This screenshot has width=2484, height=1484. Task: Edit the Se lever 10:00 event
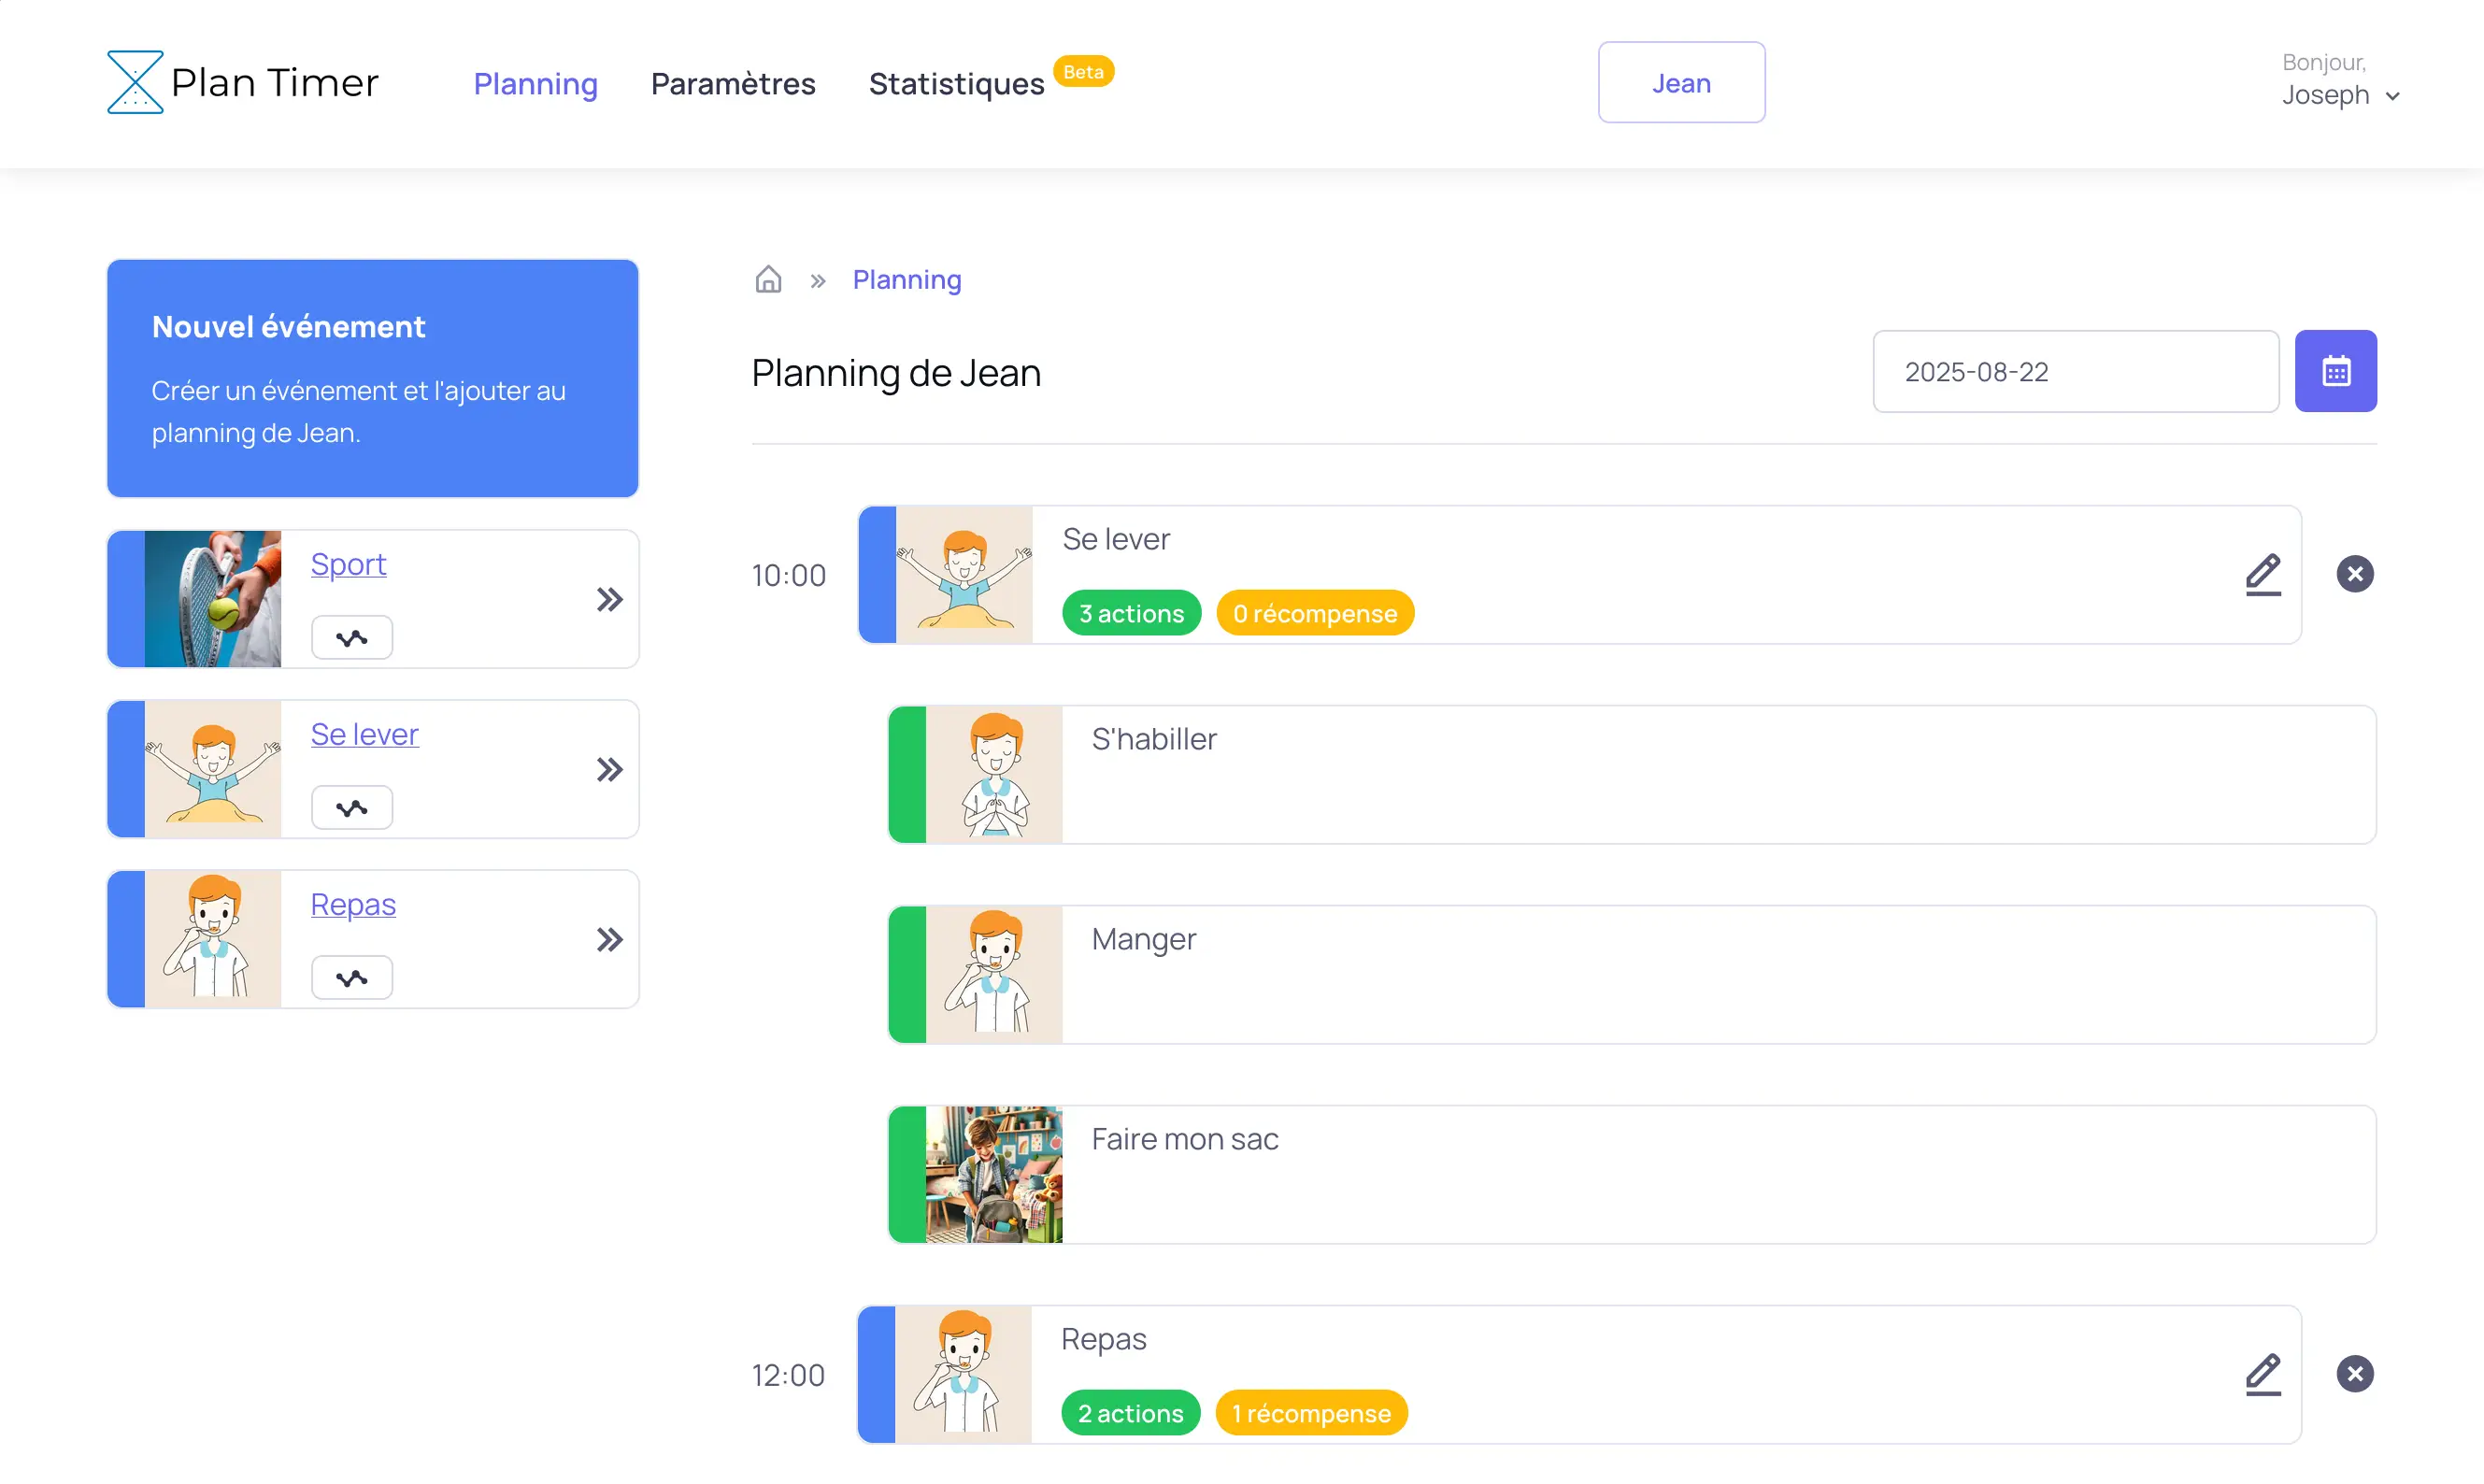click(x=2264, y=575)
